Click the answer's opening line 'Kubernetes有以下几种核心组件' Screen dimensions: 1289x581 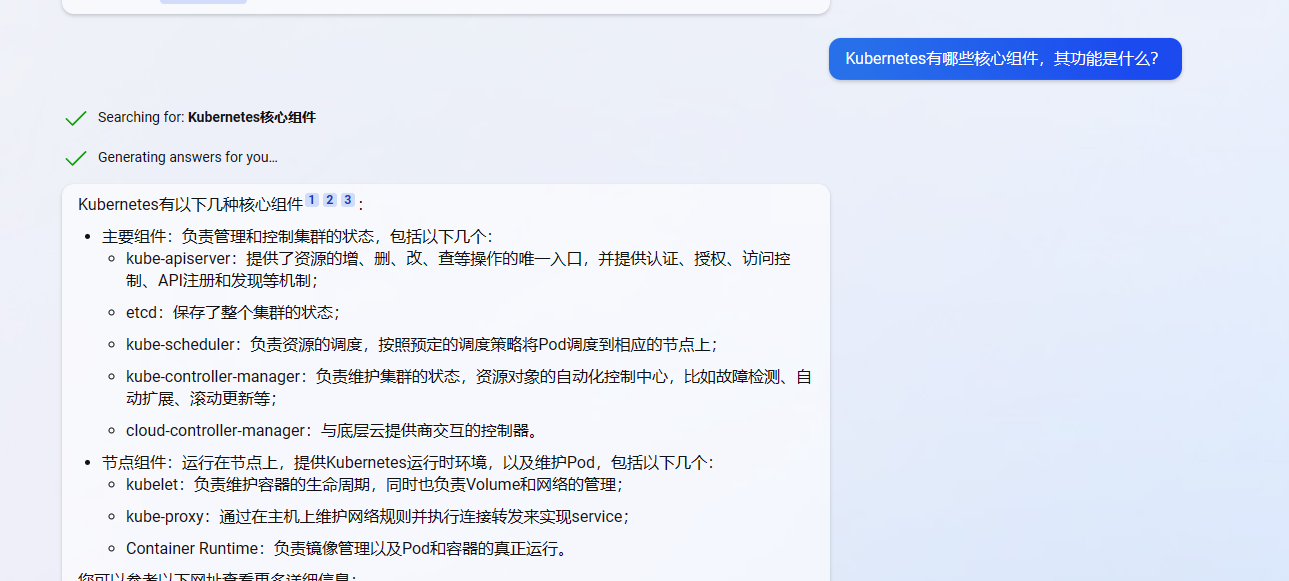click(190, 205)
